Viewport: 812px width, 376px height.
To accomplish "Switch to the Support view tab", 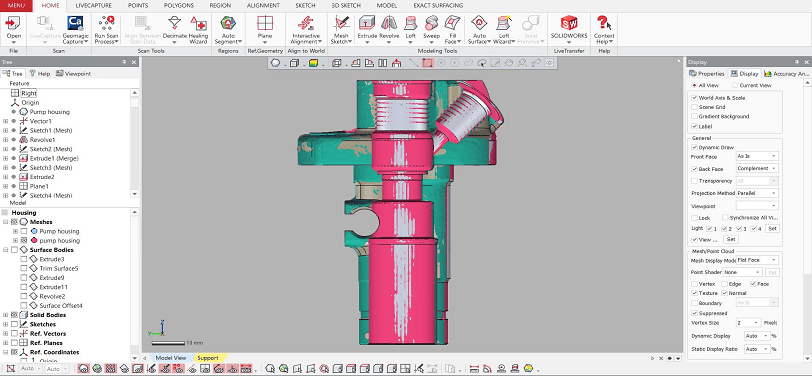I will click(x=207, y=358).
